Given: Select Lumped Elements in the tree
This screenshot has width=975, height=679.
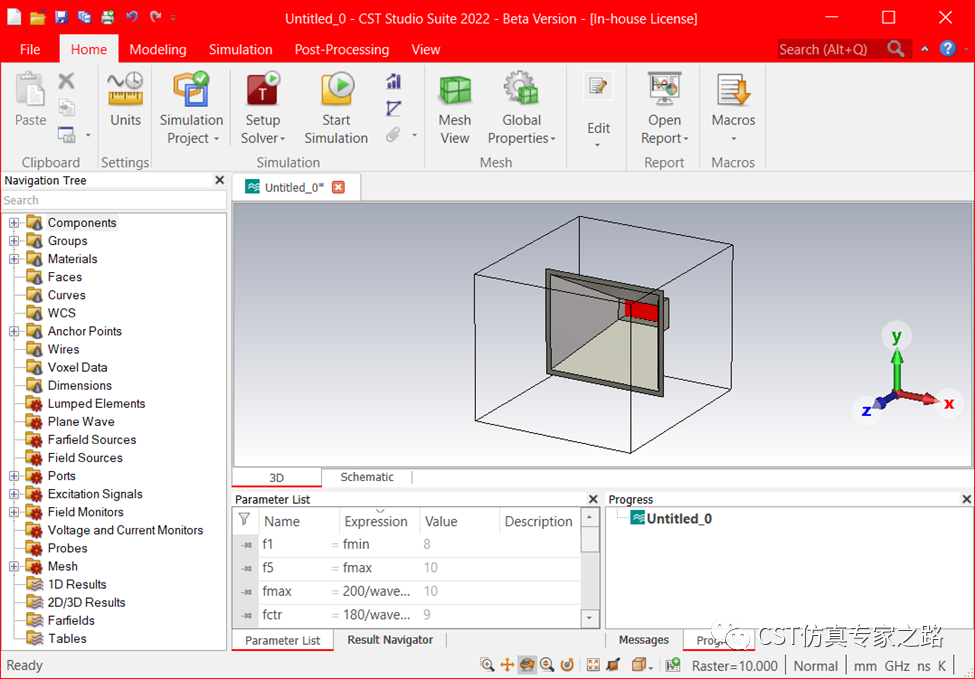Looking at the screenshot, I should (96, 404).
